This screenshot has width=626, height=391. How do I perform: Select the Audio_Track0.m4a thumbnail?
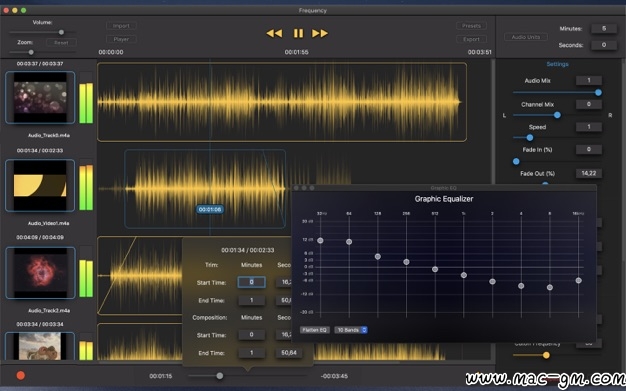pyautogui.click(x=40, y=97)
